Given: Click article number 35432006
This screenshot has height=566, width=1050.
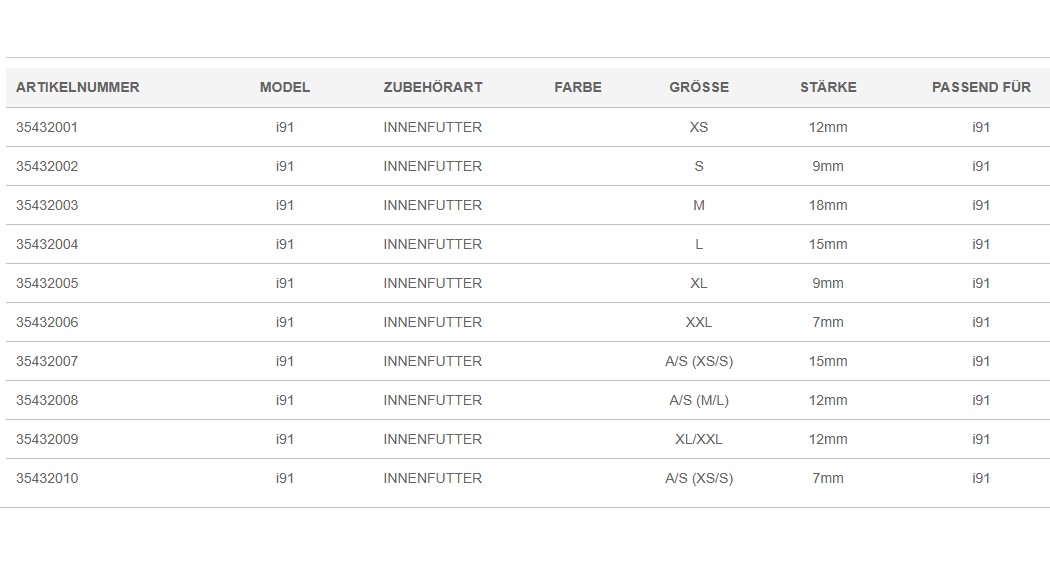Looking at the screenshot, I should coord(47,322).
